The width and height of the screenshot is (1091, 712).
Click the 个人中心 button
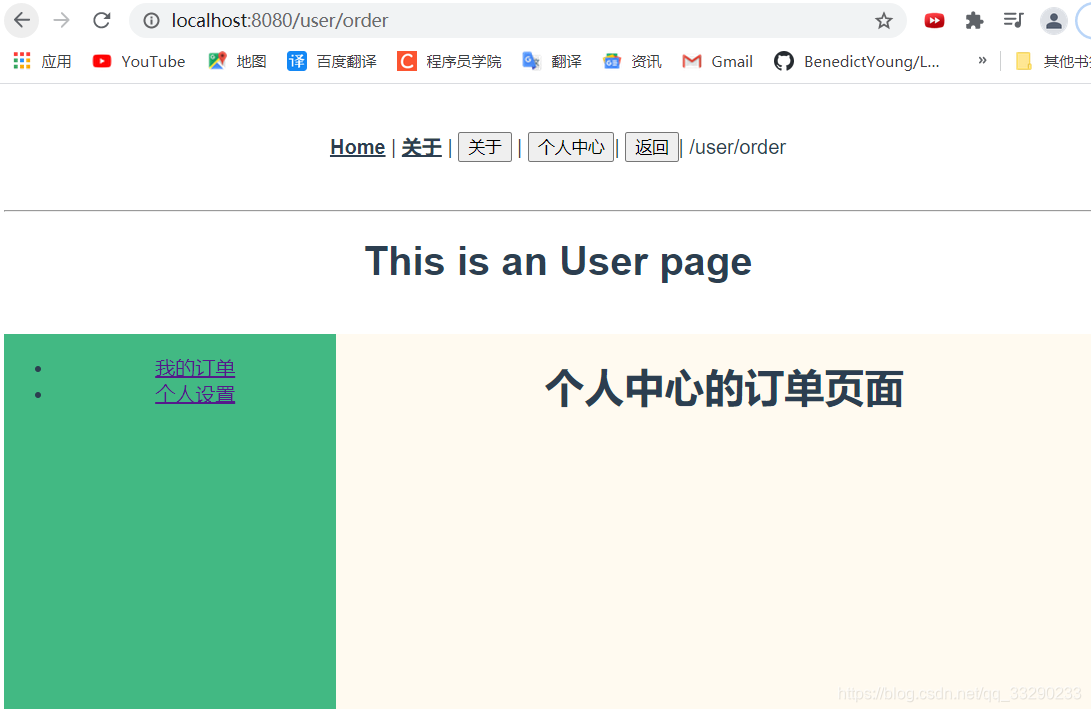[x=571, y=147]
